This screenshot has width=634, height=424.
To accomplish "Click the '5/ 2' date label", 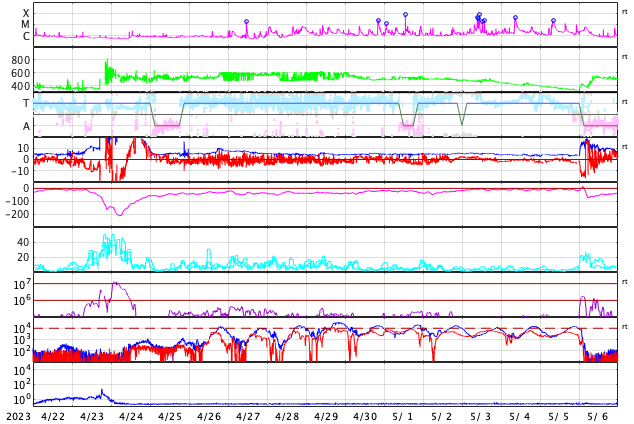I will 442,416.
